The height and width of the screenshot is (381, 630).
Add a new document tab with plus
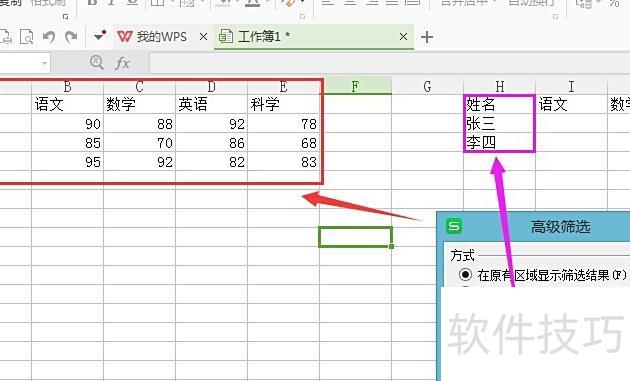pos(427,37)
